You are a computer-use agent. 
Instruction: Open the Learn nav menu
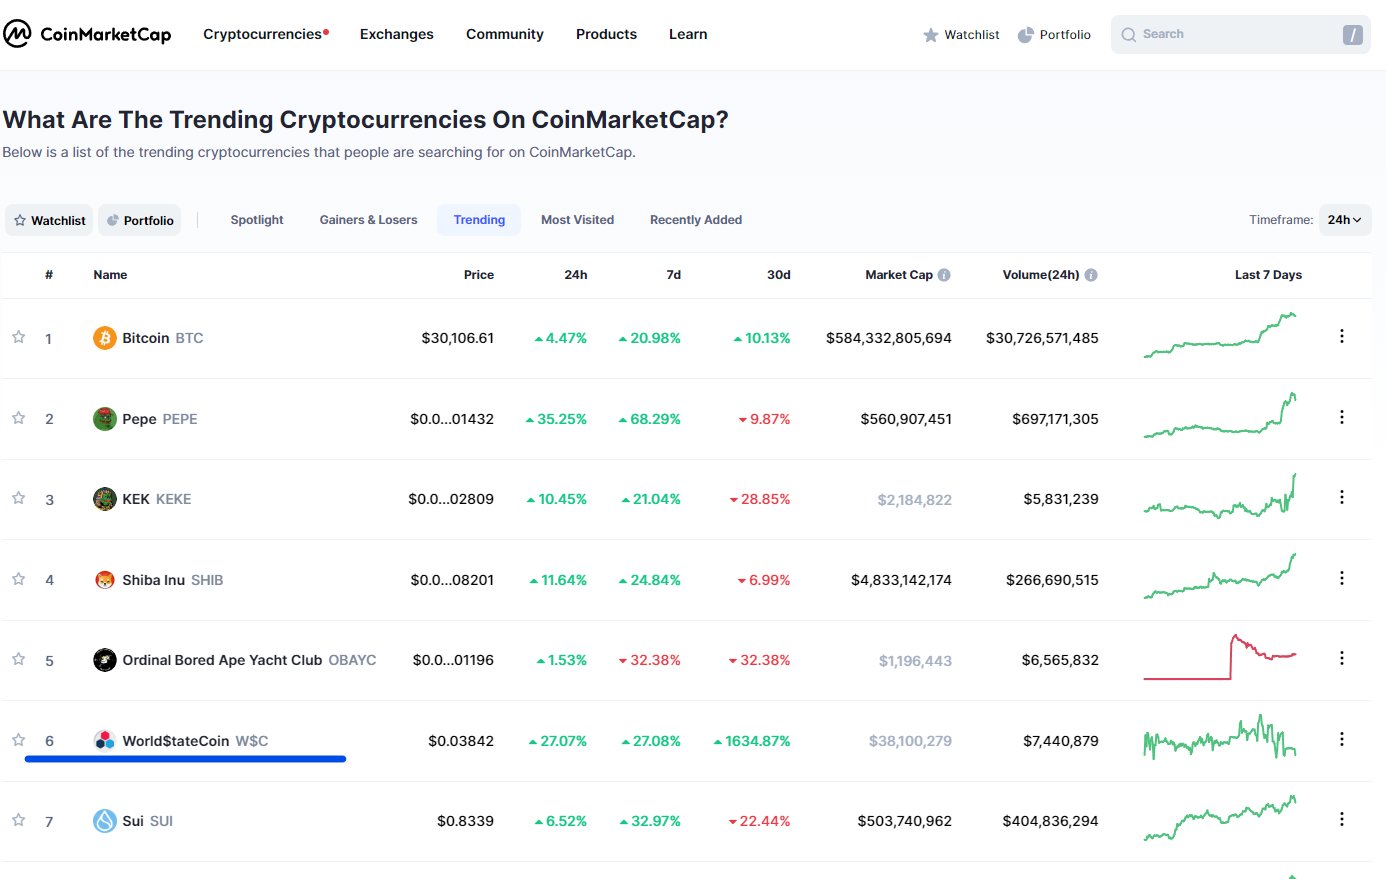(x=688, y=34)
